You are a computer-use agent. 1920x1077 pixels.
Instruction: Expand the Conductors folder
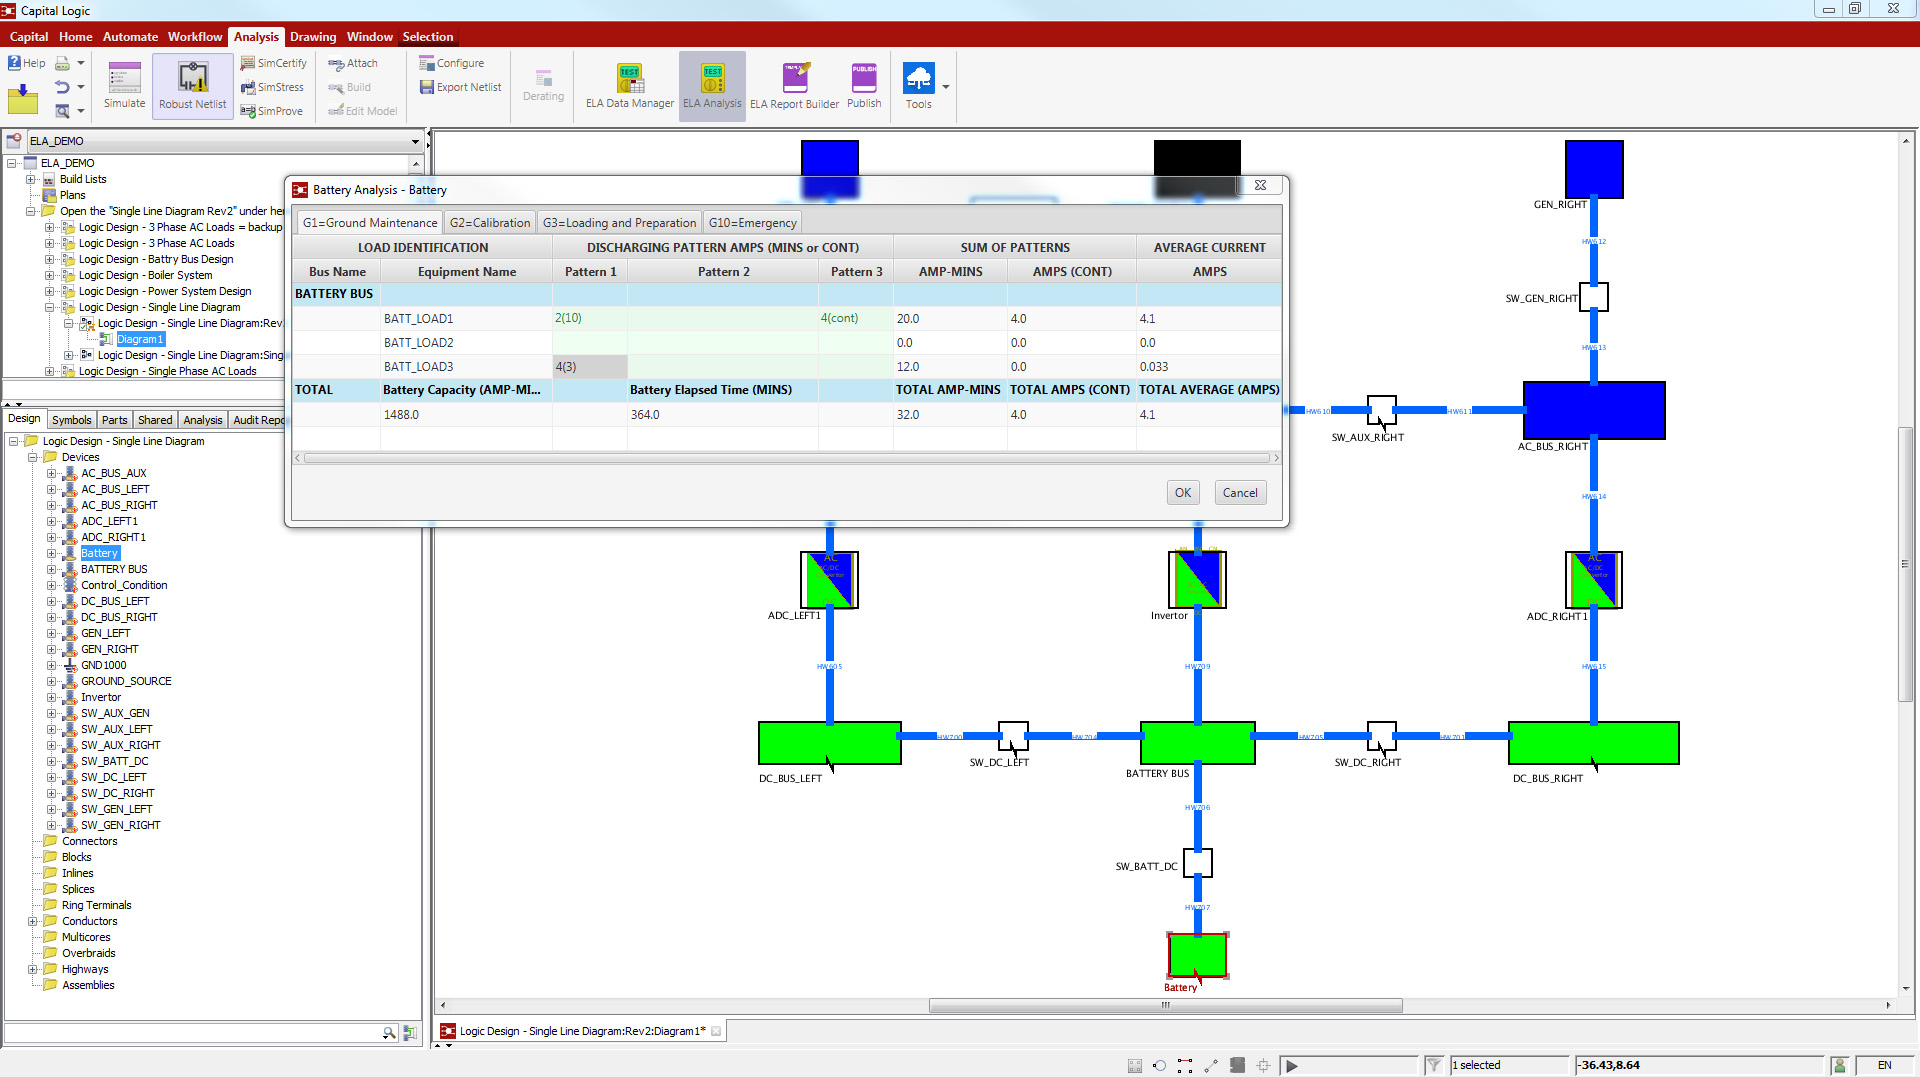click(x=33, y=922)
